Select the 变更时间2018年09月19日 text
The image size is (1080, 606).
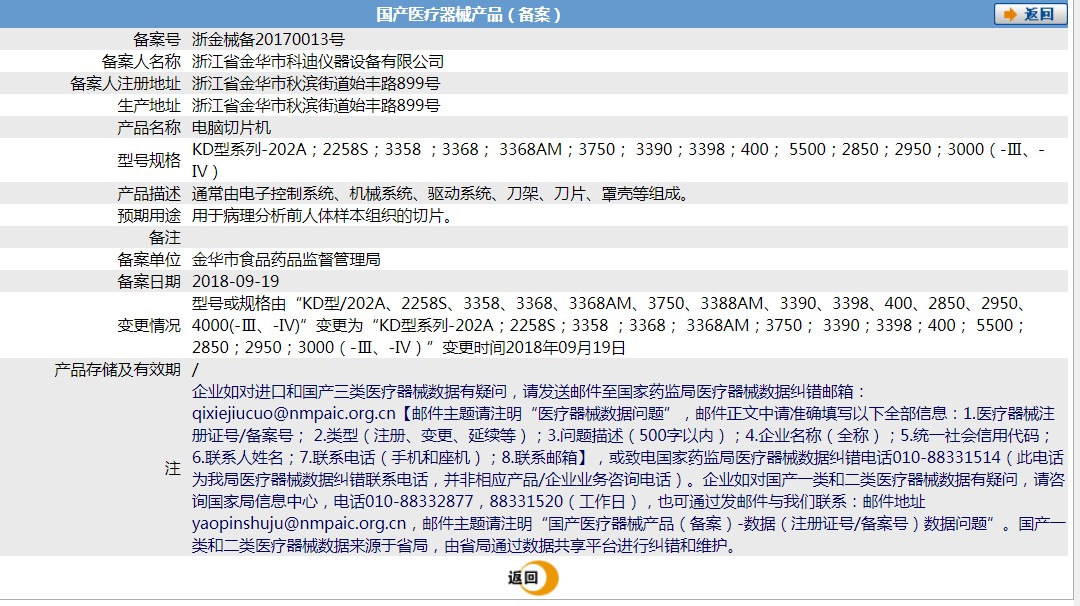(534, 348)
